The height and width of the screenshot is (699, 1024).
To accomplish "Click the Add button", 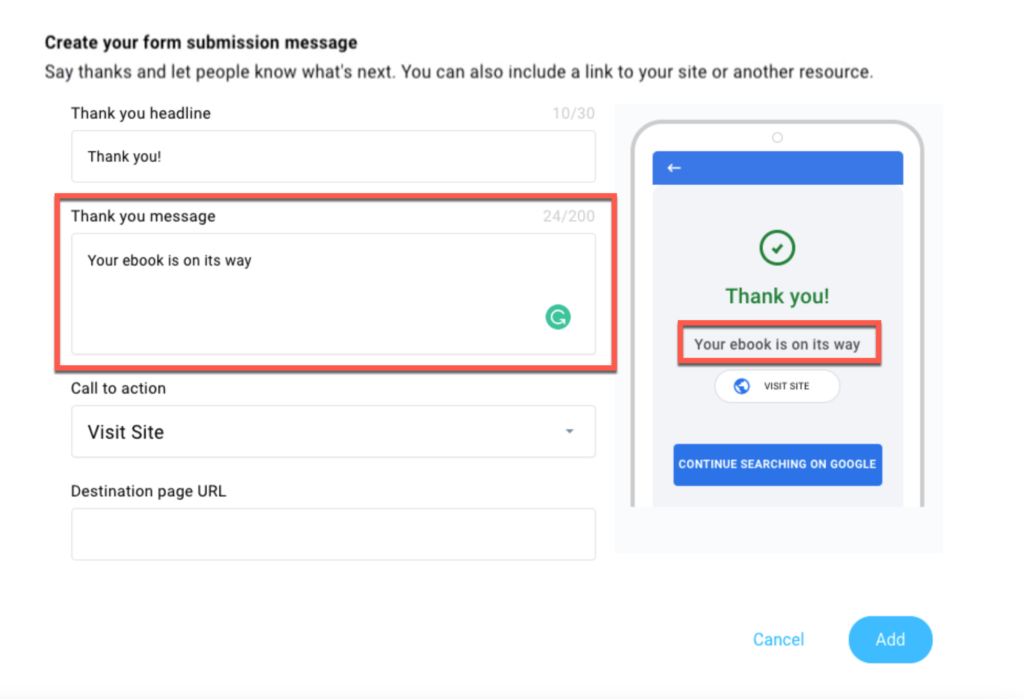I will tap(890, 640).
